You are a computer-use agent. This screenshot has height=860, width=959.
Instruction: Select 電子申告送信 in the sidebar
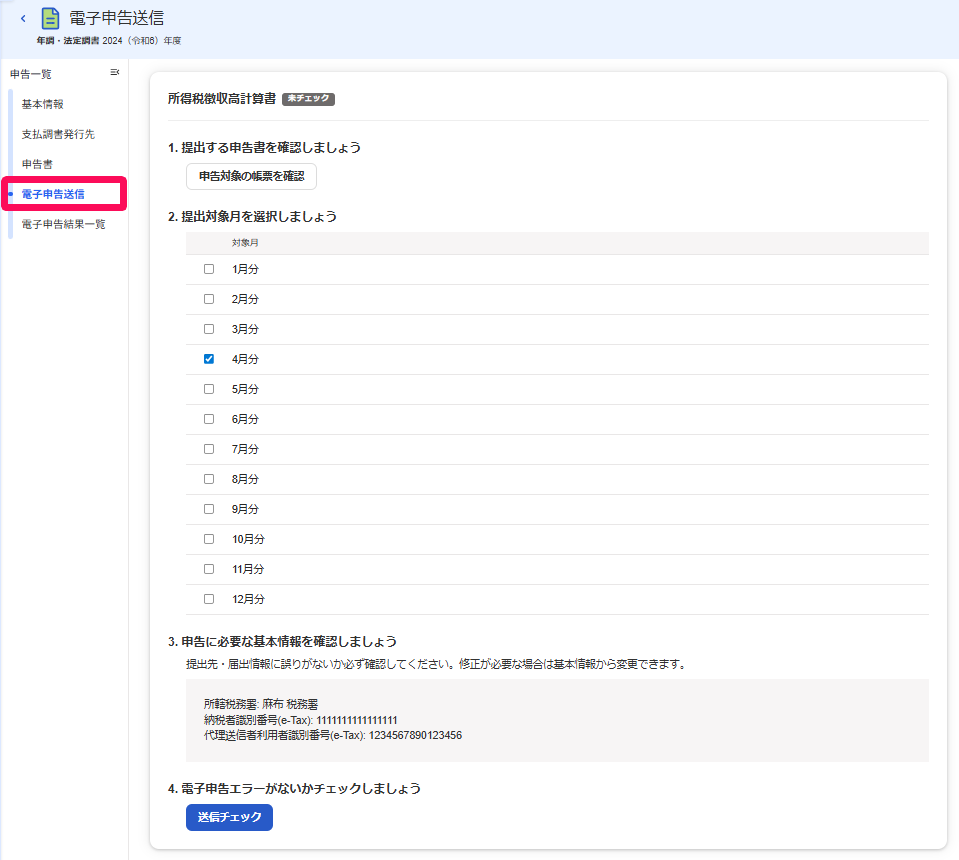tap(53, 194)
